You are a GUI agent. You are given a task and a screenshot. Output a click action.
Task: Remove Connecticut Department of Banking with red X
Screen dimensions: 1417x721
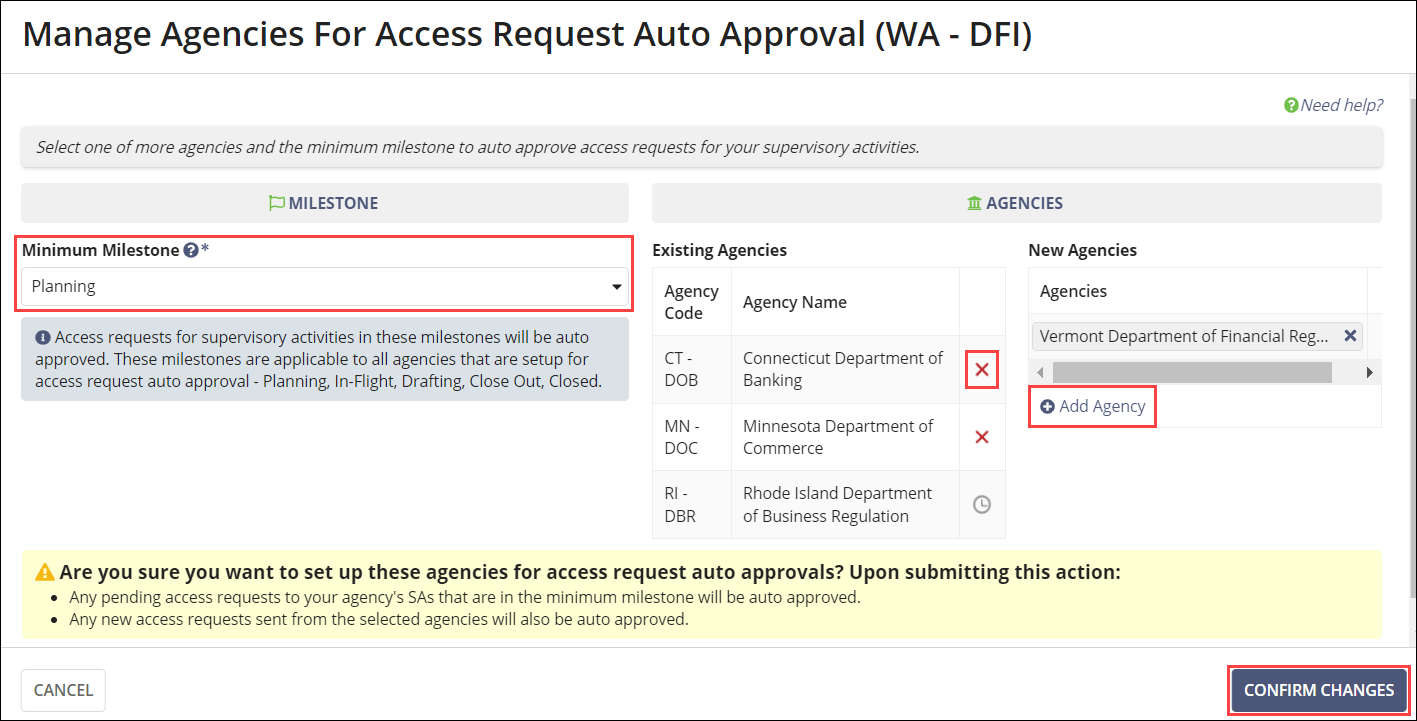[x=981, y=369]
